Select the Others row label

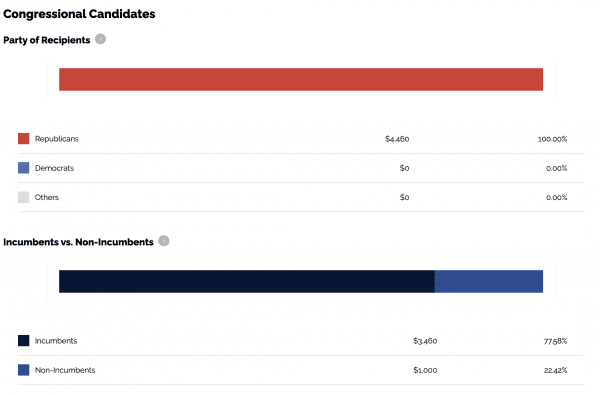coord(47,198)
